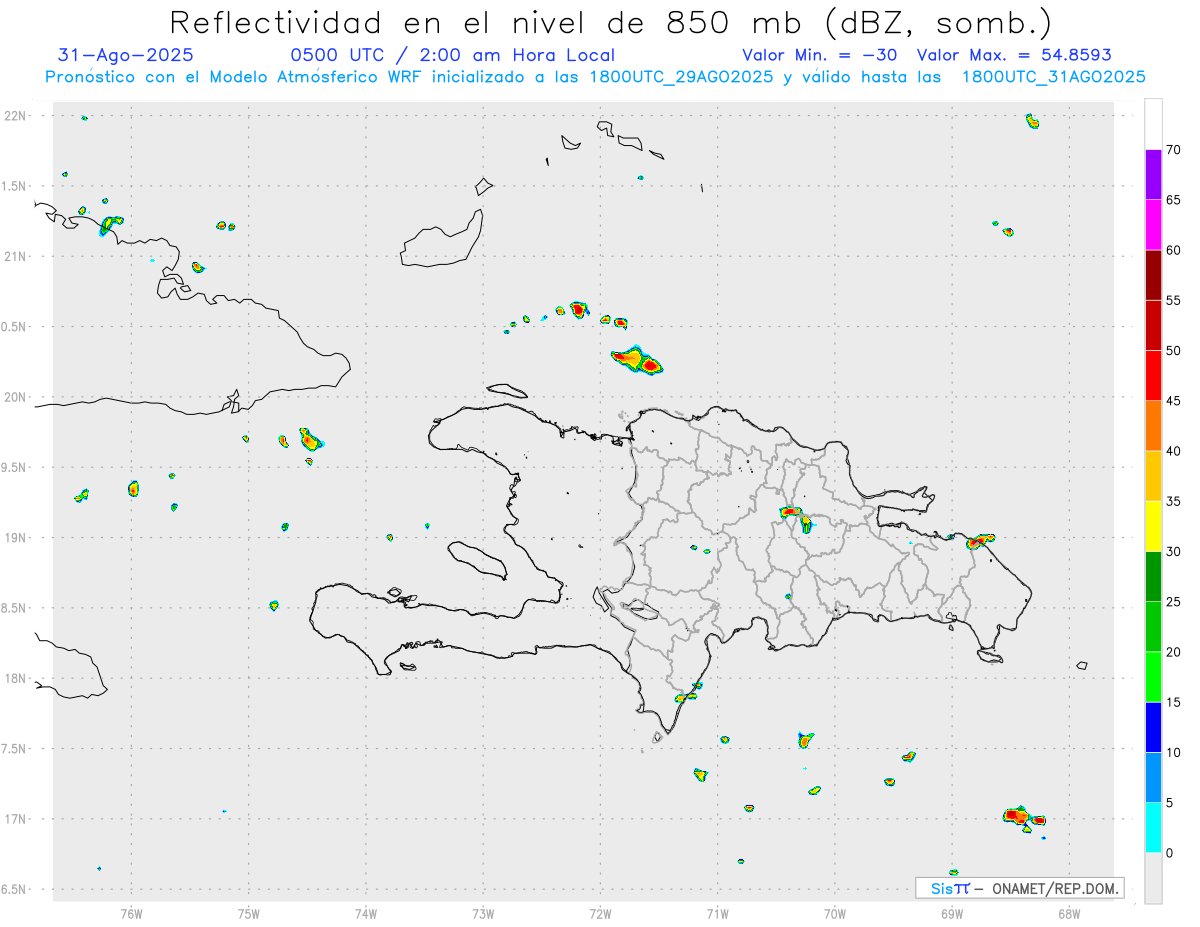Pick the dark red 55–60 dBZ colorbar segment
1200x927 pixels.
point(1153,275)
